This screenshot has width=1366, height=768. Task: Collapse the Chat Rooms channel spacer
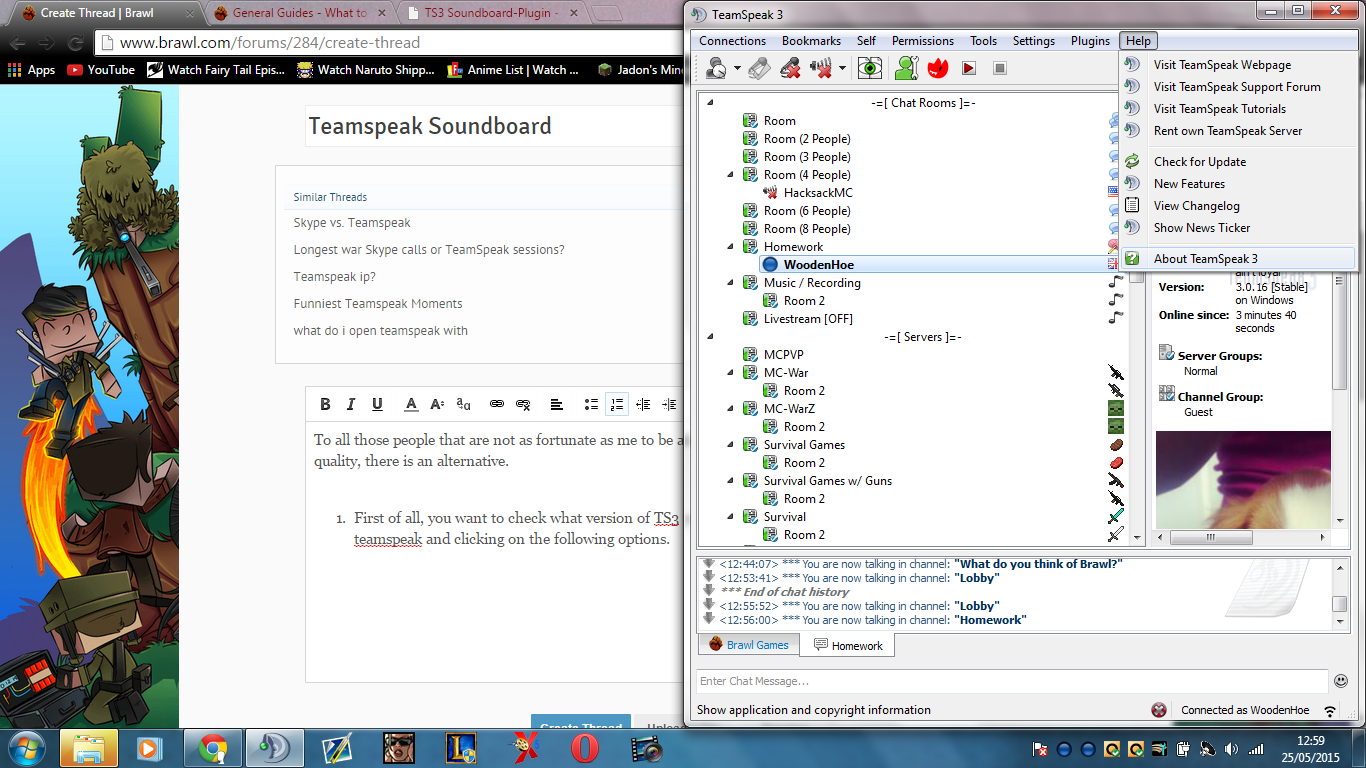(710, 102)
